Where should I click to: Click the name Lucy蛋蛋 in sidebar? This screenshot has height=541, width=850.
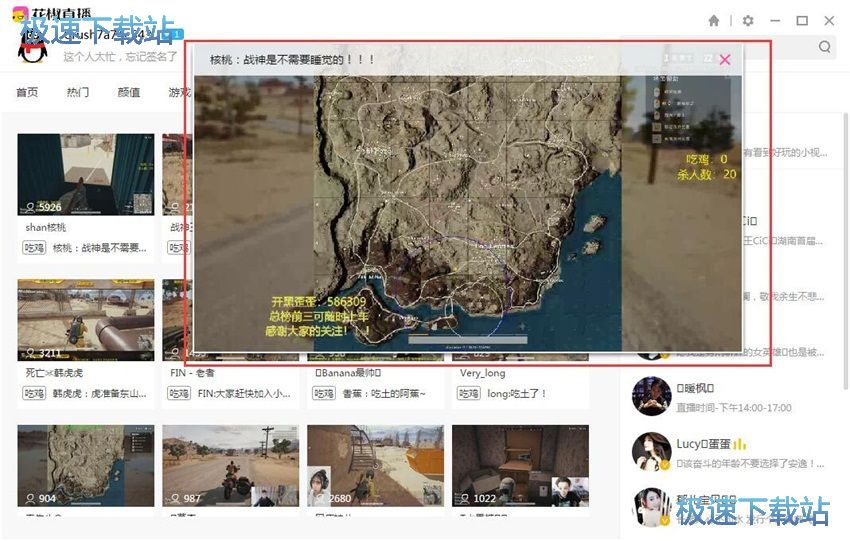(704, 444)
